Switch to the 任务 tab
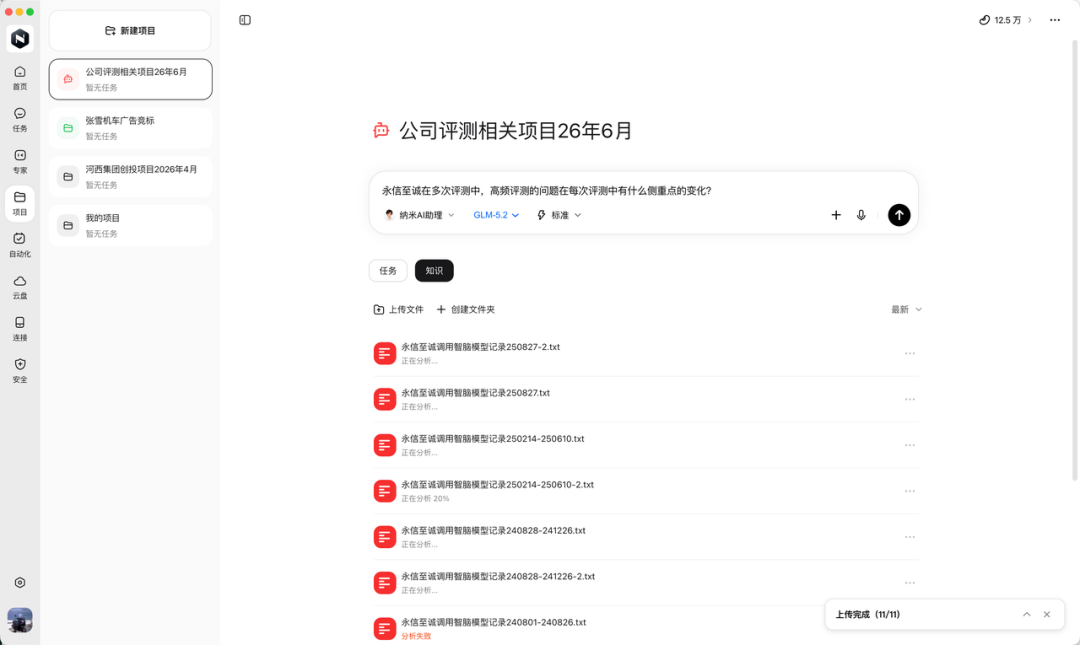 [388, 271]
